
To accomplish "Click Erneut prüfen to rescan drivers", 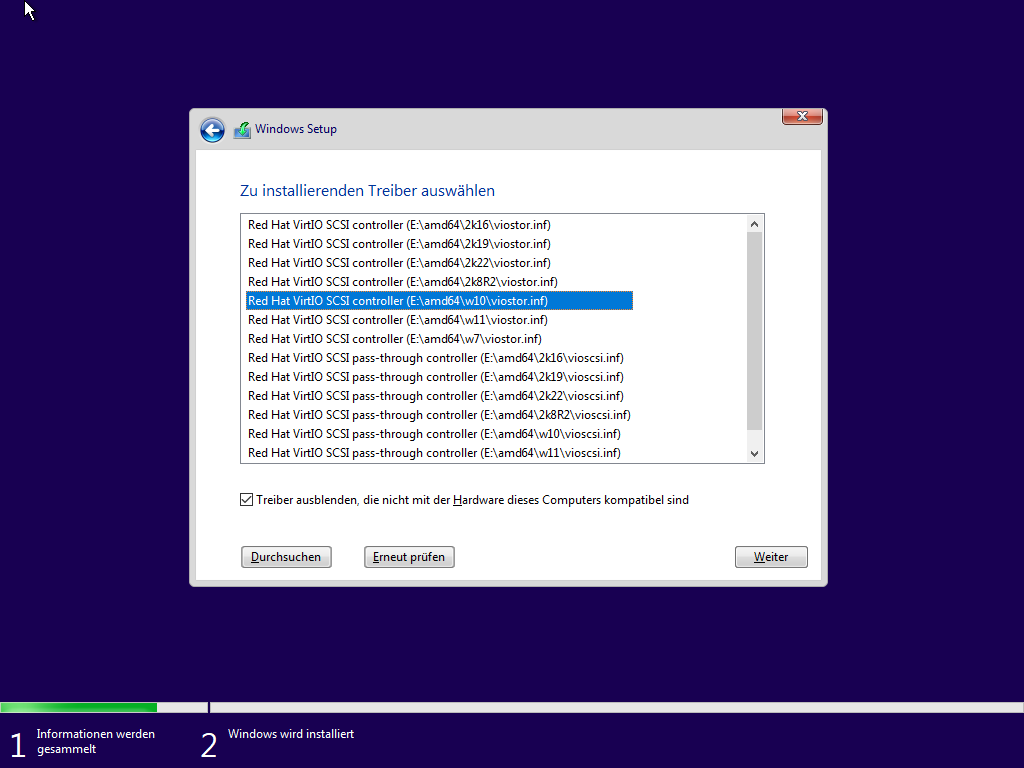I will tap(409, 557).
